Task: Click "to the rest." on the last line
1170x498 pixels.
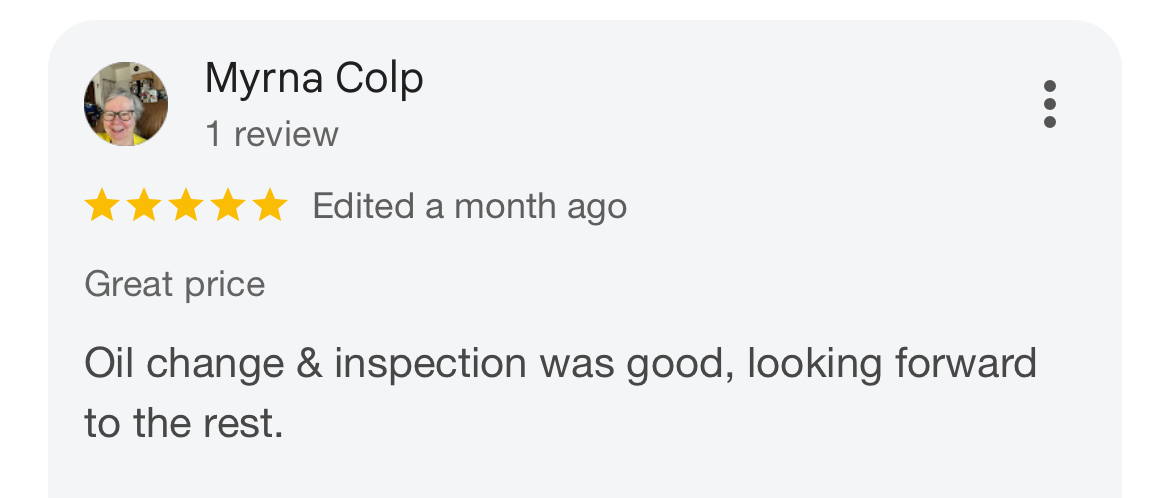Action: click(x=184, y=424)
